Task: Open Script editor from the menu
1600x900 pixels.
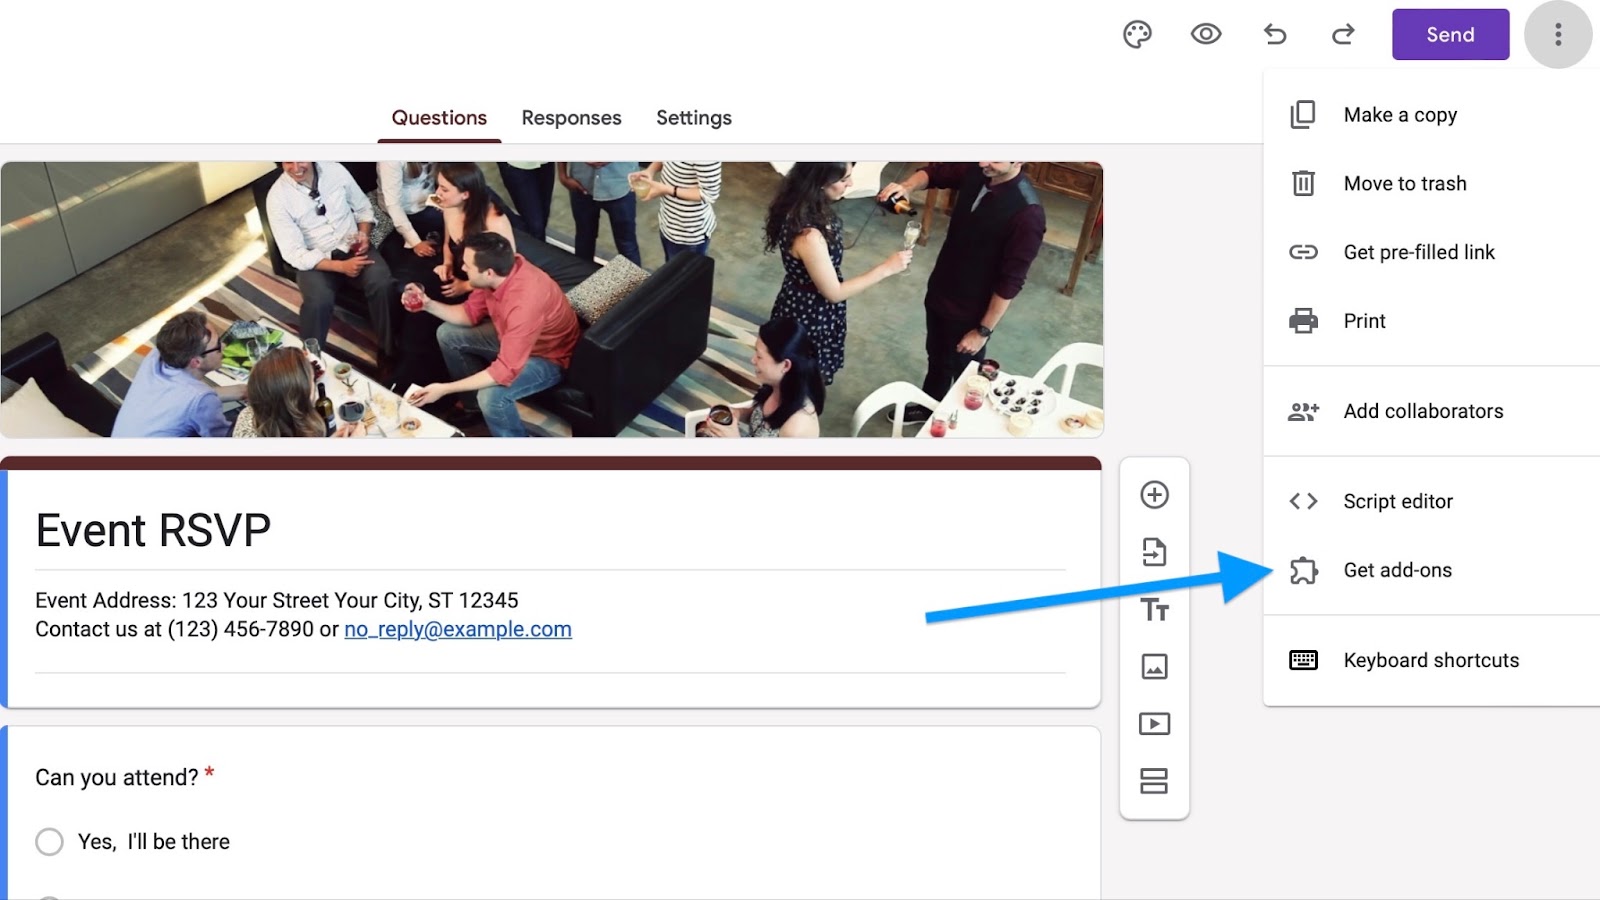Action: point(1397,501)
